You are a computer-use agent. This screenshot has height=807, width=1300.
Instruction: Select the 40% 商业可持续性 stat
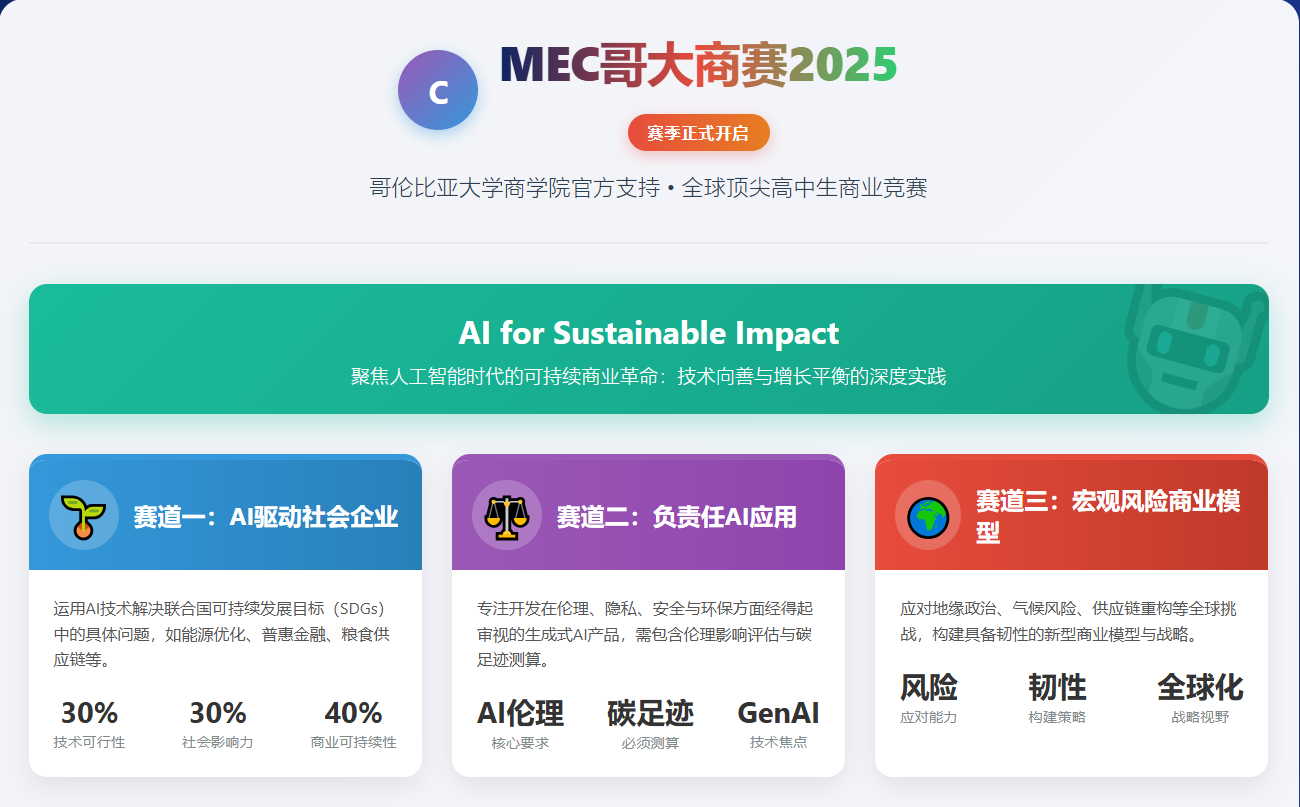353,724
